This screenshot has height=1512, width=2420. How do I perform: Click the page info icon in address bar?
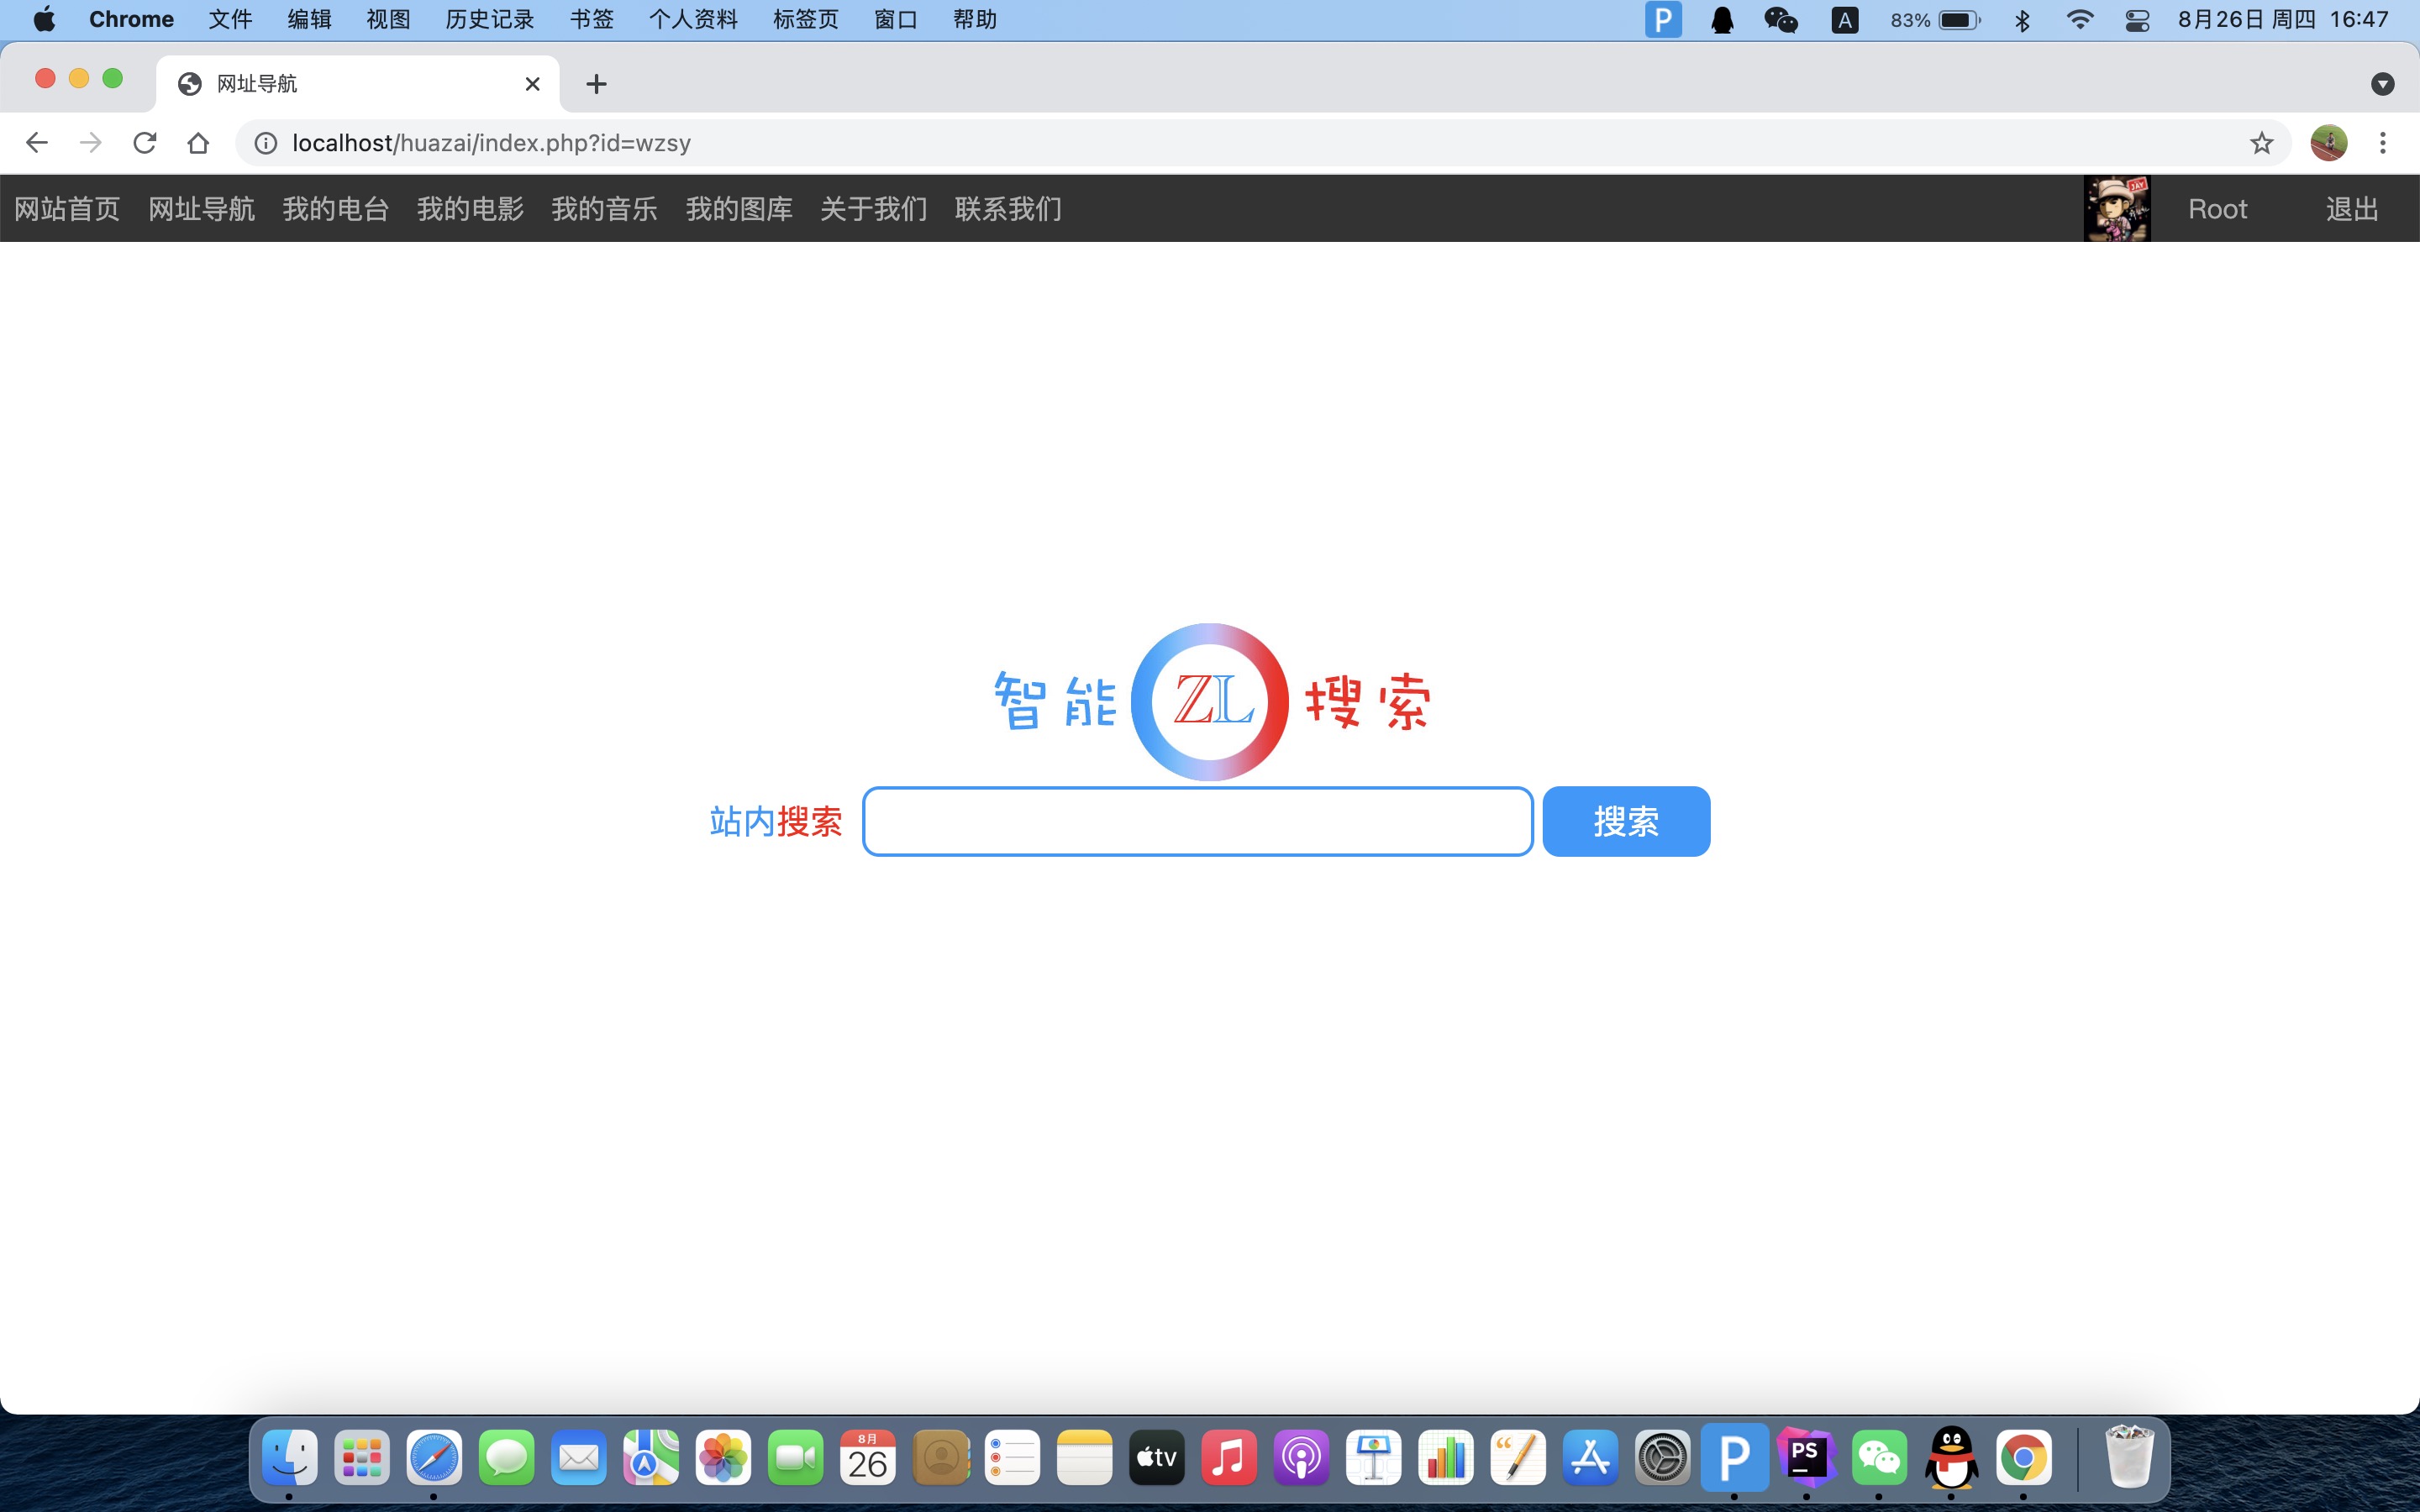click(x=264, y=142)
